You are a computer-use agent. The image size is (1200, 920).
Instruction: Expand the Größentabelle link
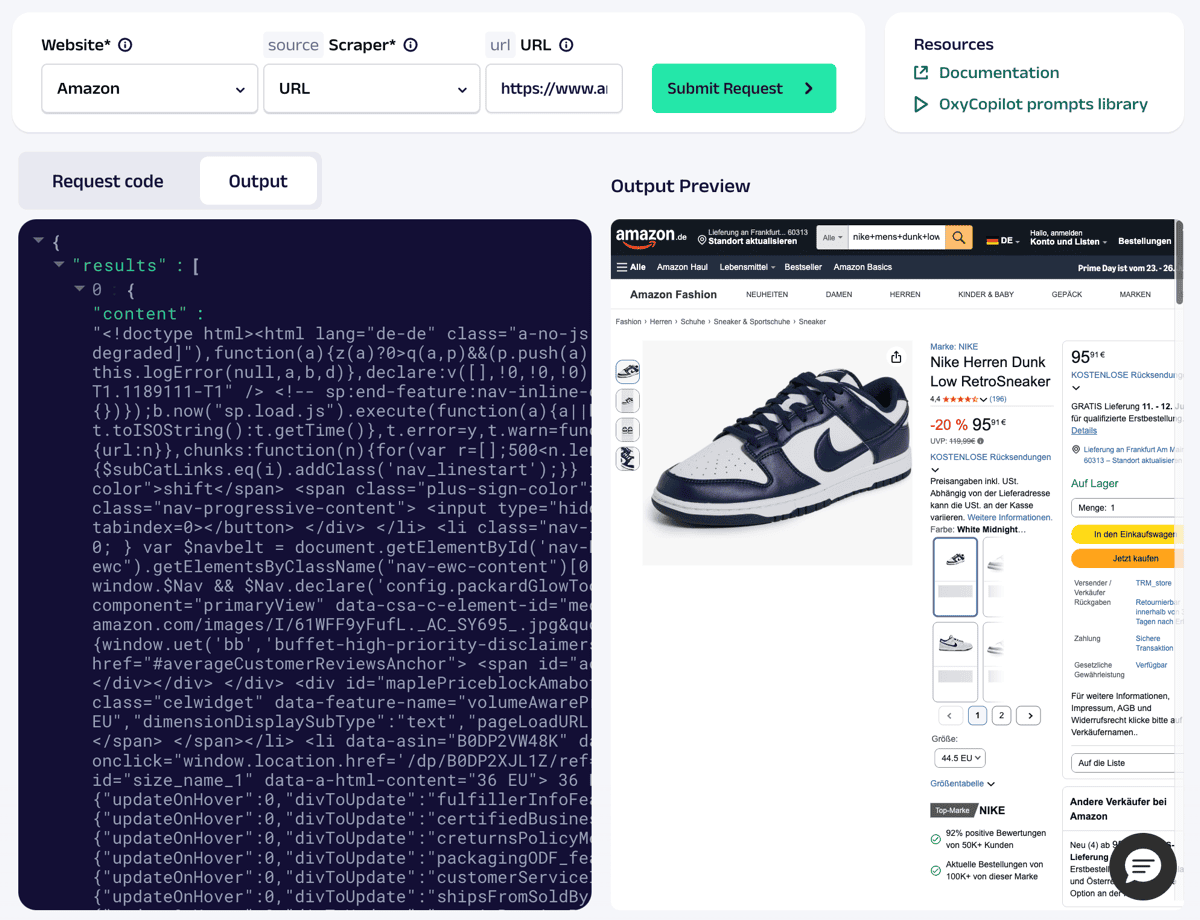[x=962, y=784]
